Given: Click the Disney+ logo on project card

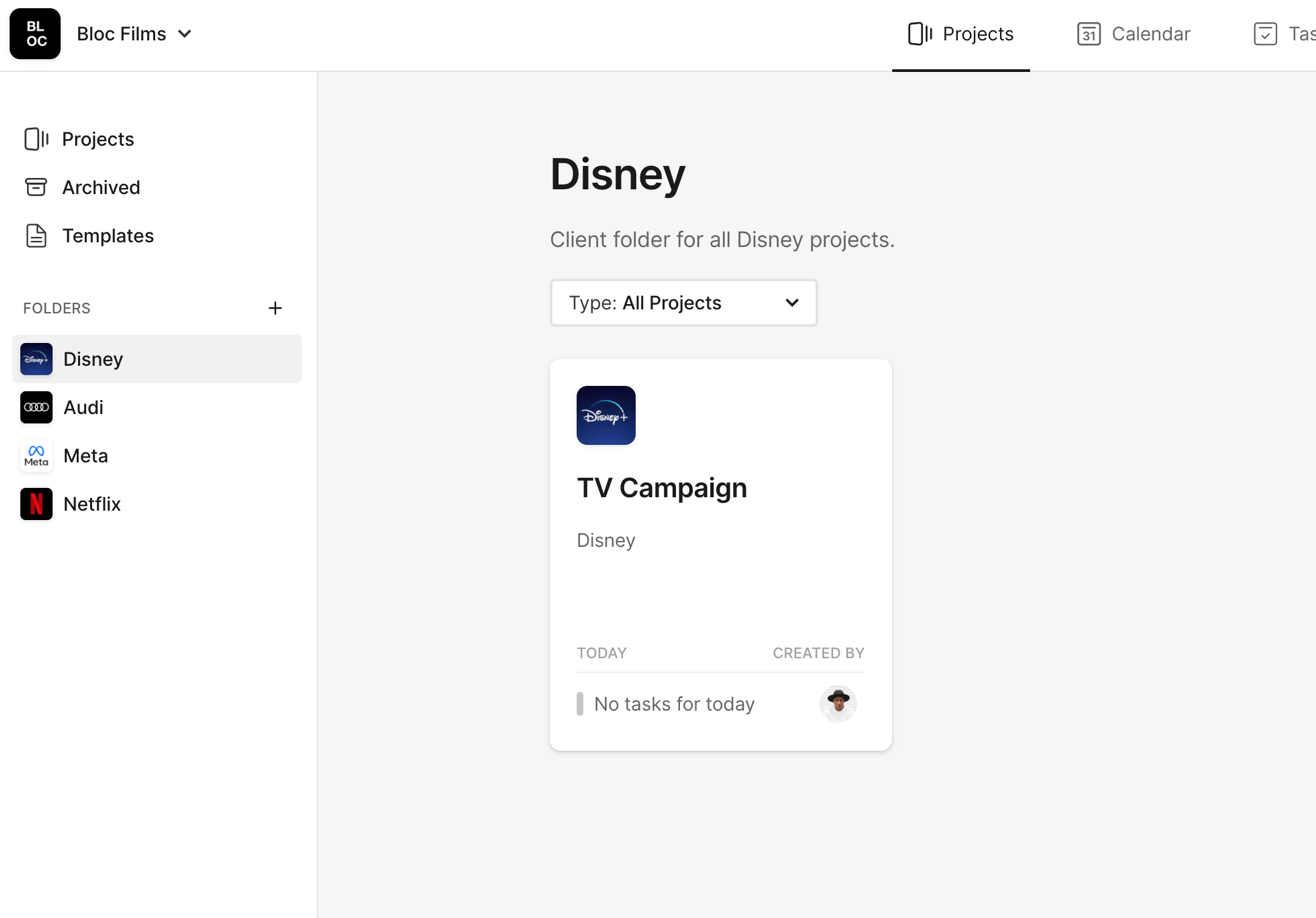Looking at the screenshot, I should [x=606, y=415].
